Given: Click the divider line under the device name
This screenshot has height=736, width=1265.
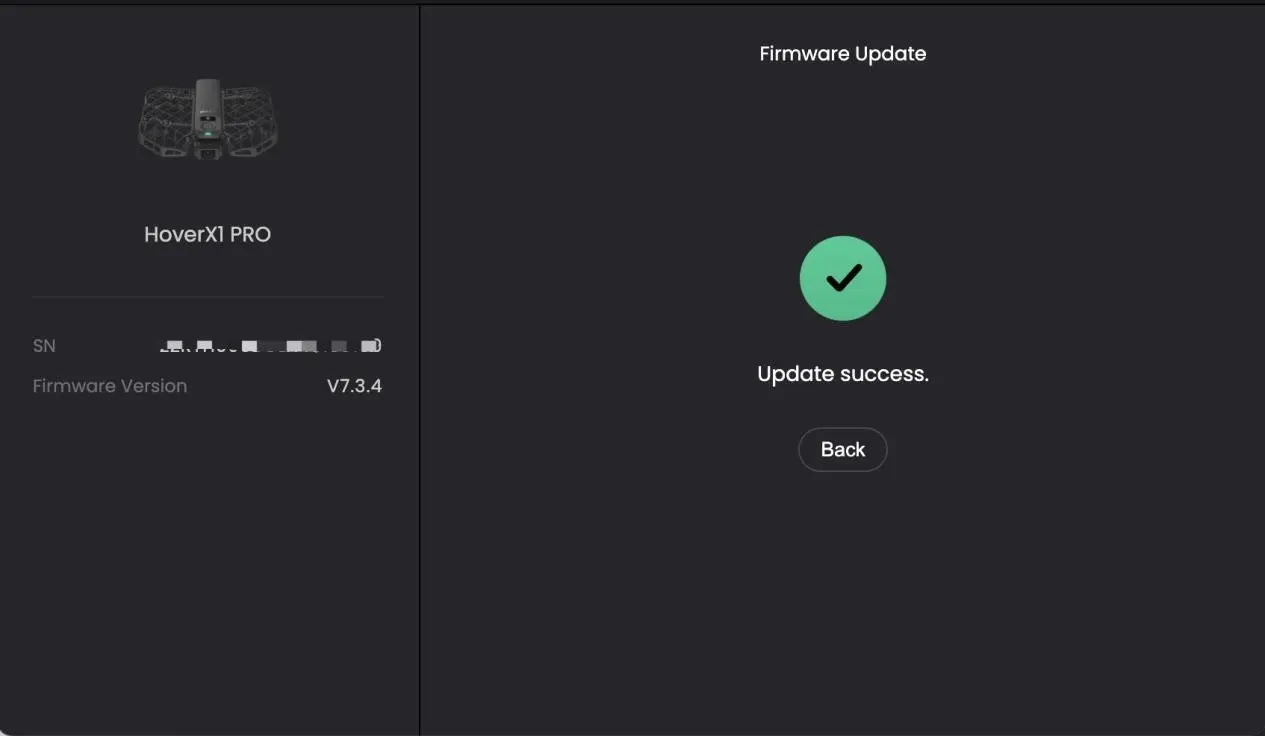Looking at the screenshot, I should coord(208,297).
